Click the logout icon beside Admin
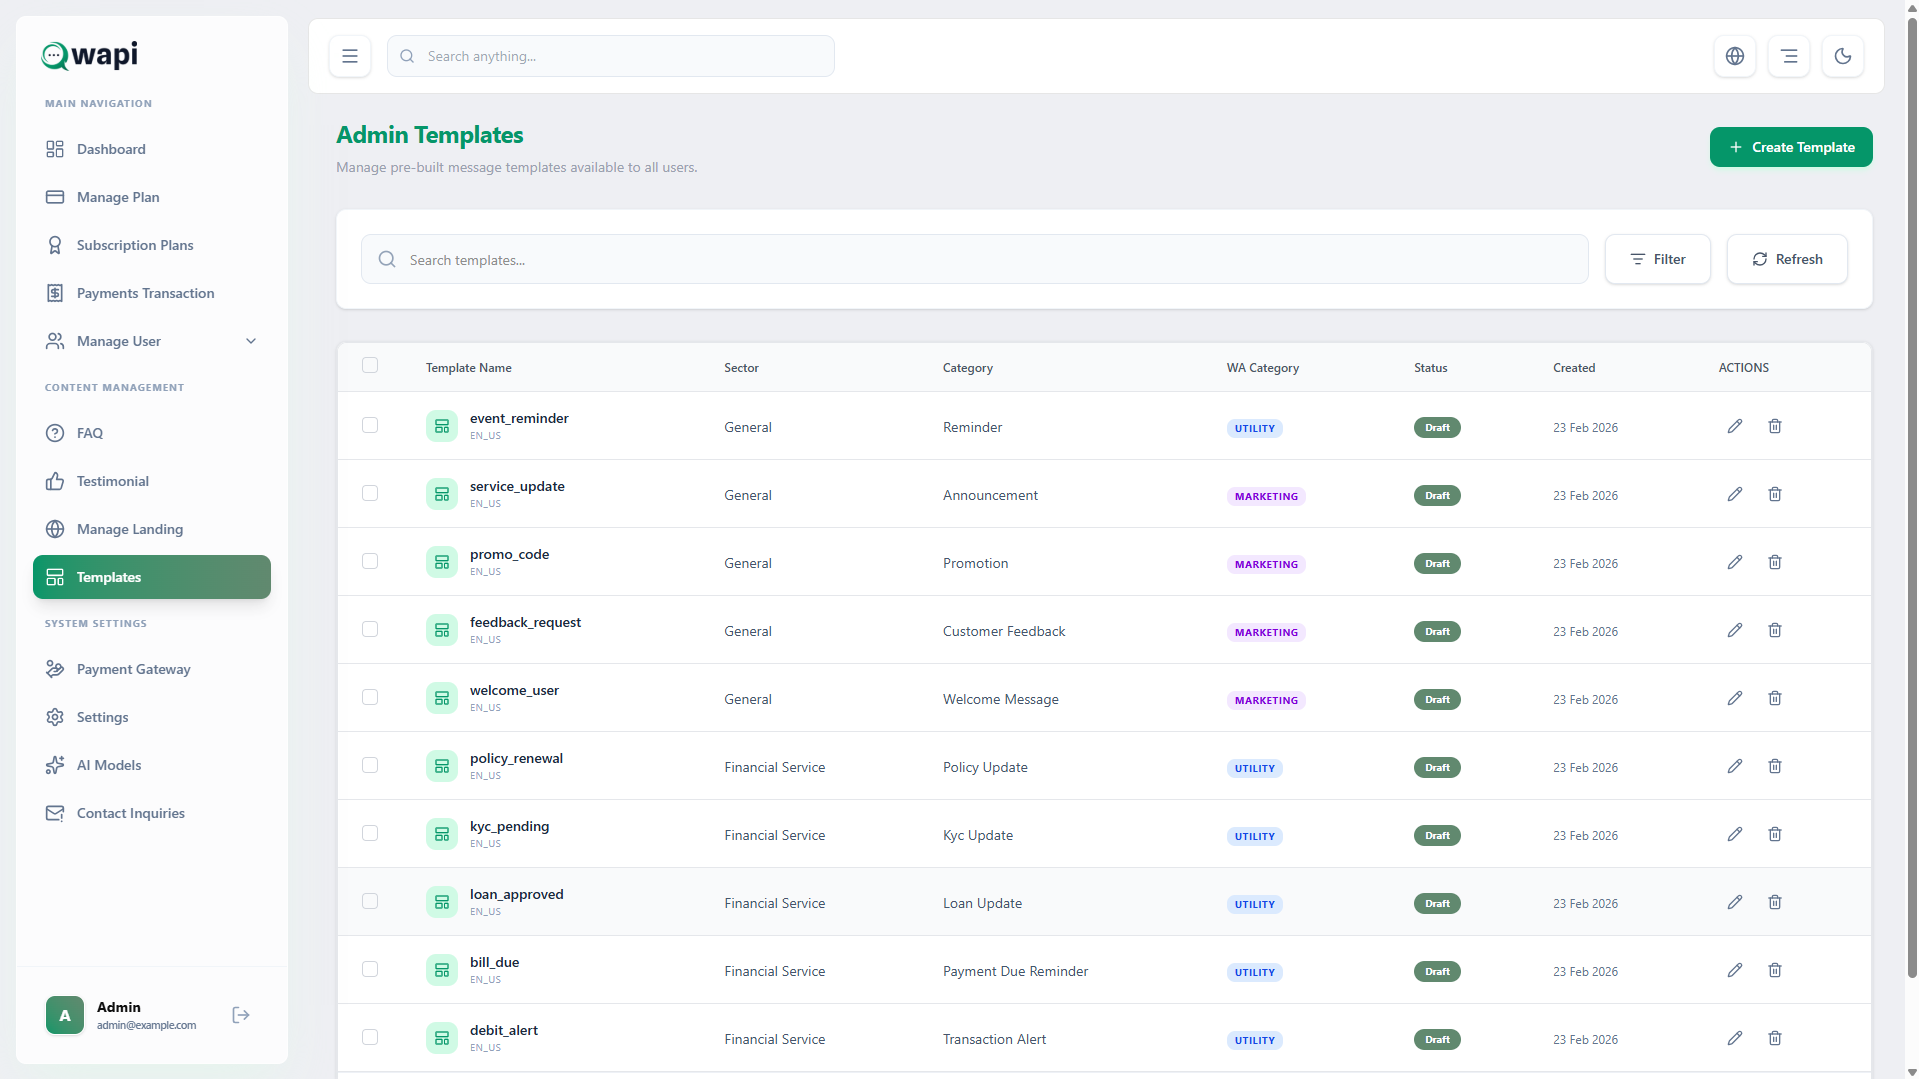1919x1079 pixels. pyautogui.click(x=241, y=1015)
